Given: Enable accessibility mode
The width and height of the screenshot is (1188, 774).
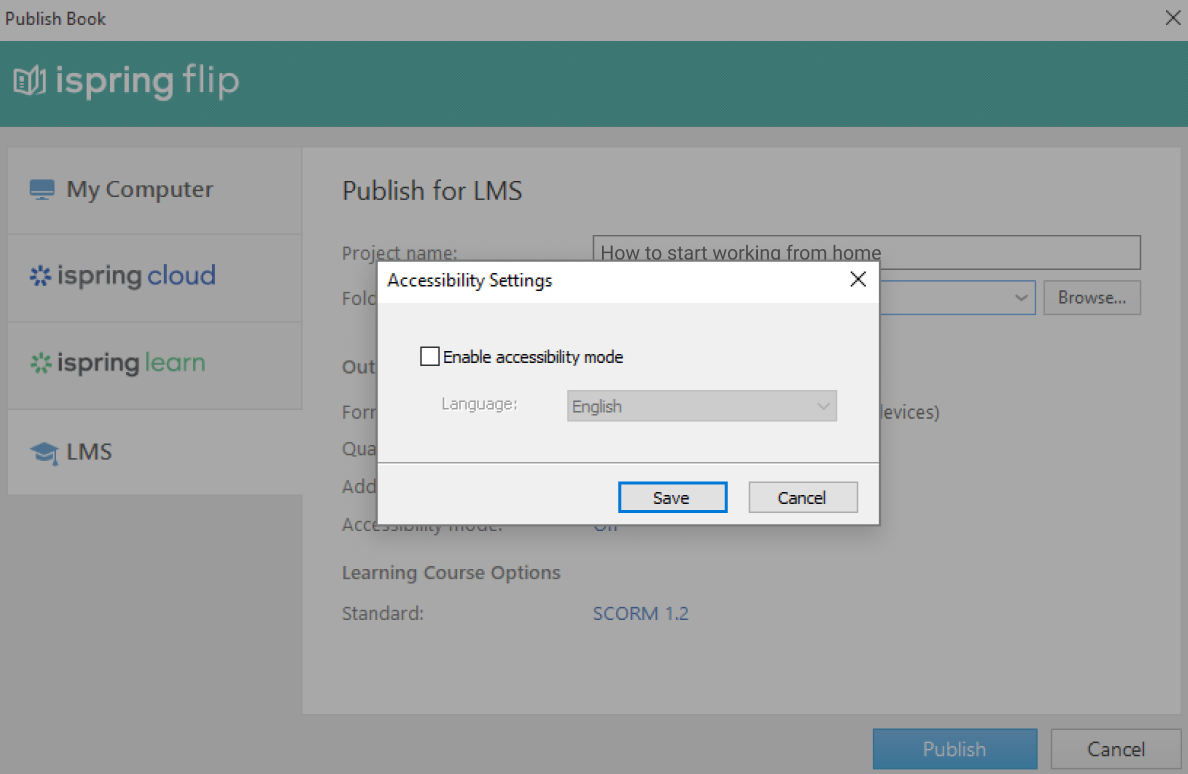Looking at the screenshot, I should (x=430, y=355).
